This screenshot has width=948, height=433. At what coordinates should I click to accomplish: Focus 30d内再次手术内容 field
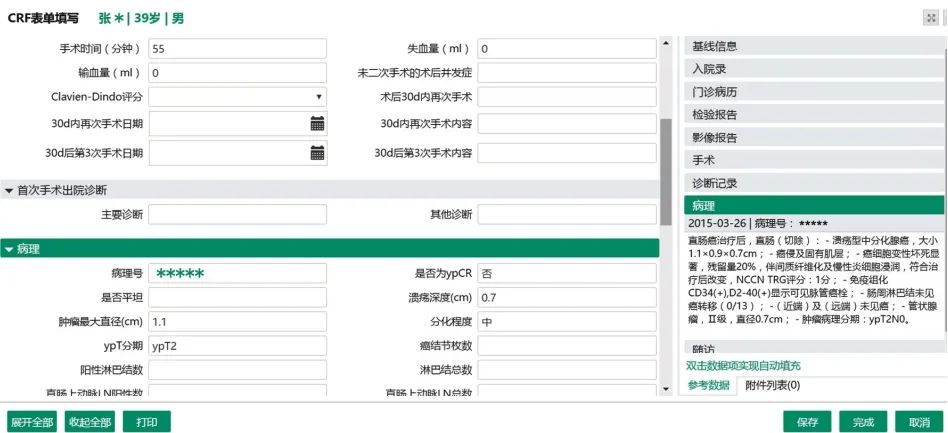567,124
